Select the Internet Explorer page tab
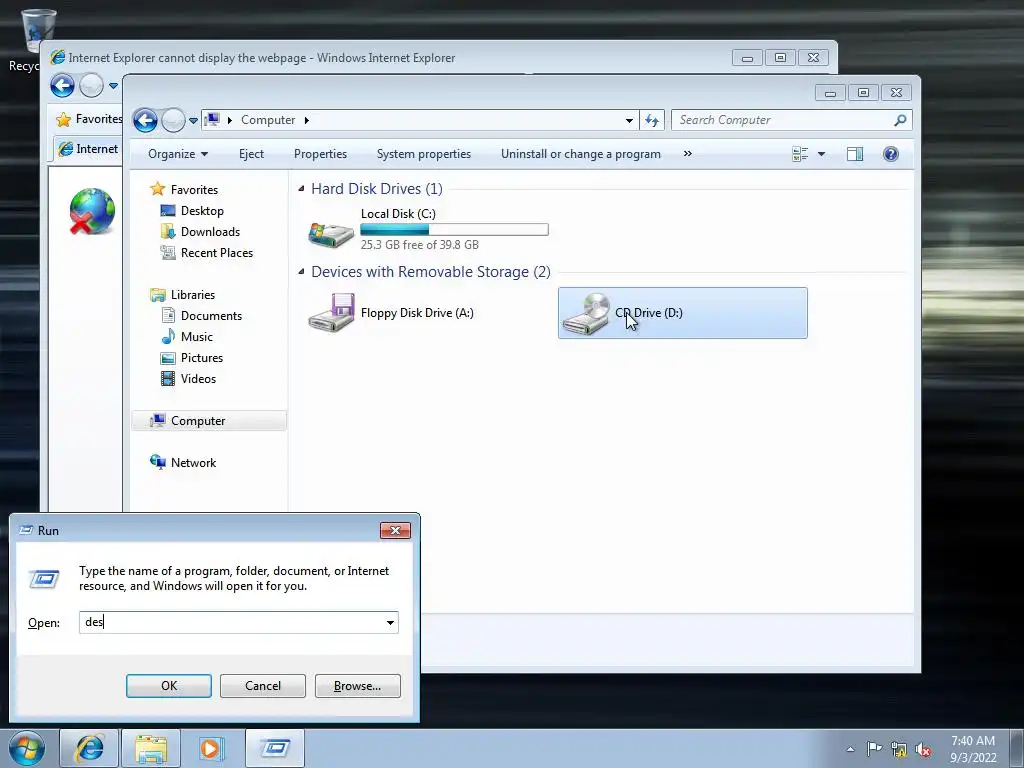1024x768 pixels. (88, 149)
